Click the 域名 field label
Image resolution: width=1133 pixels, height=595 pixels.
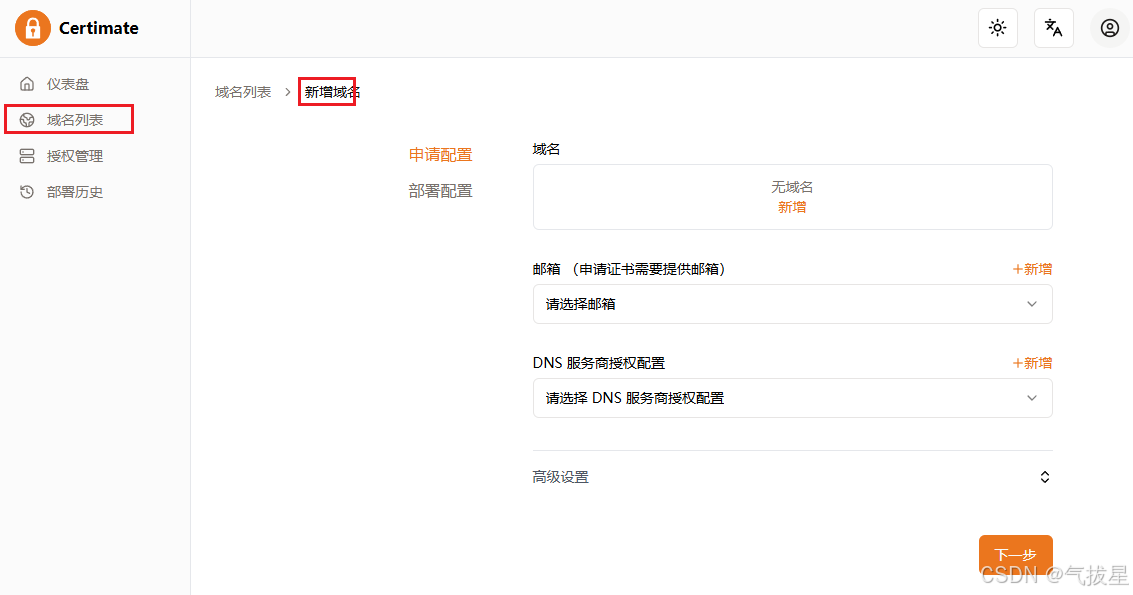coord(546,149)
